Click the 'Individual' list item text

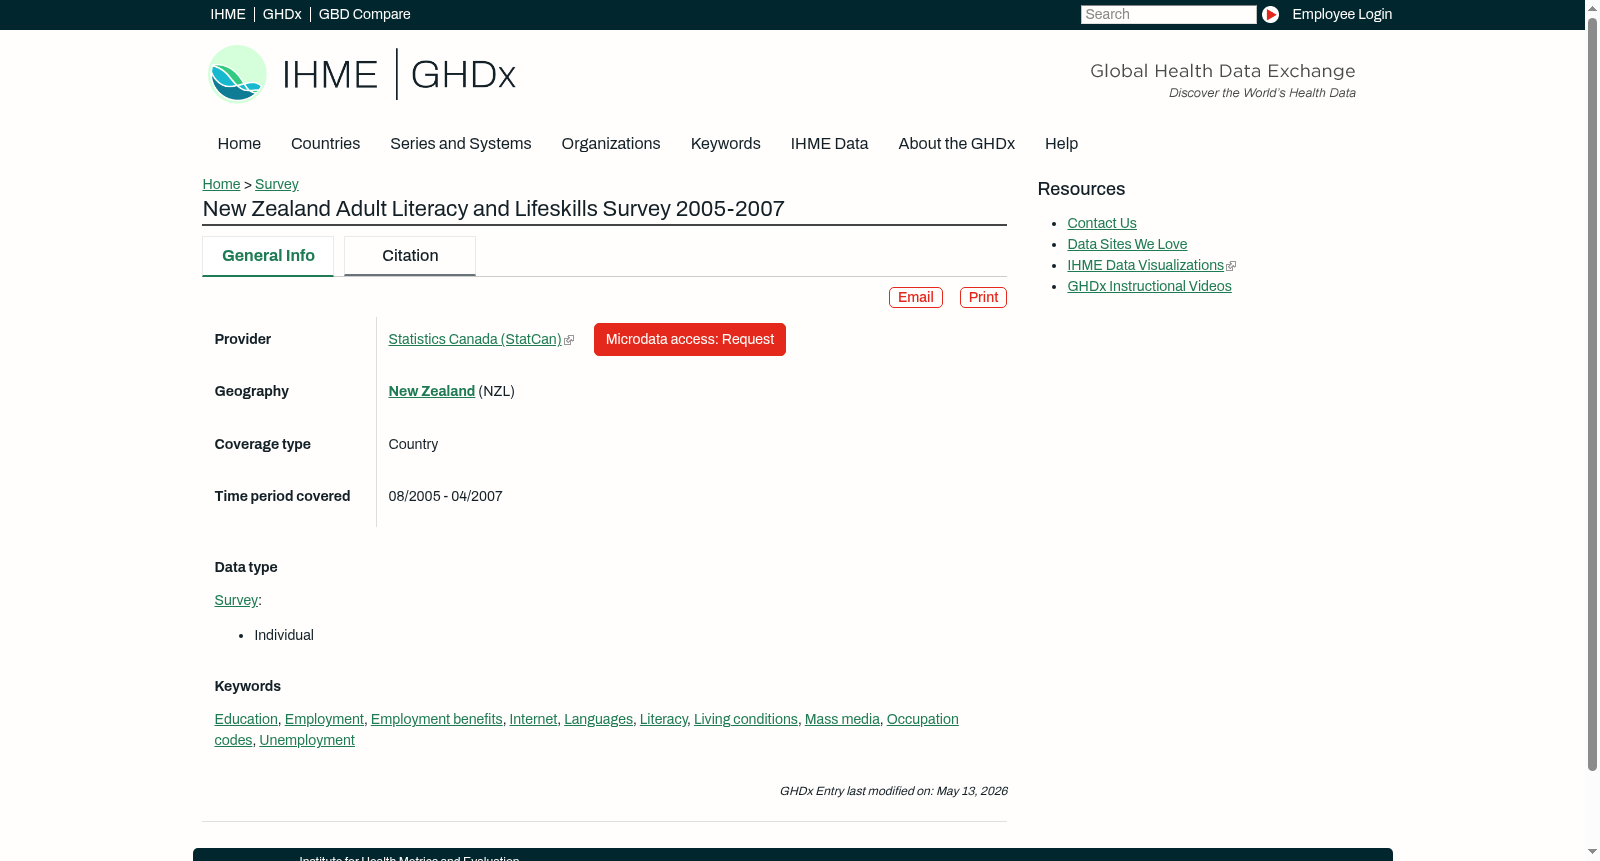(284, 635)
